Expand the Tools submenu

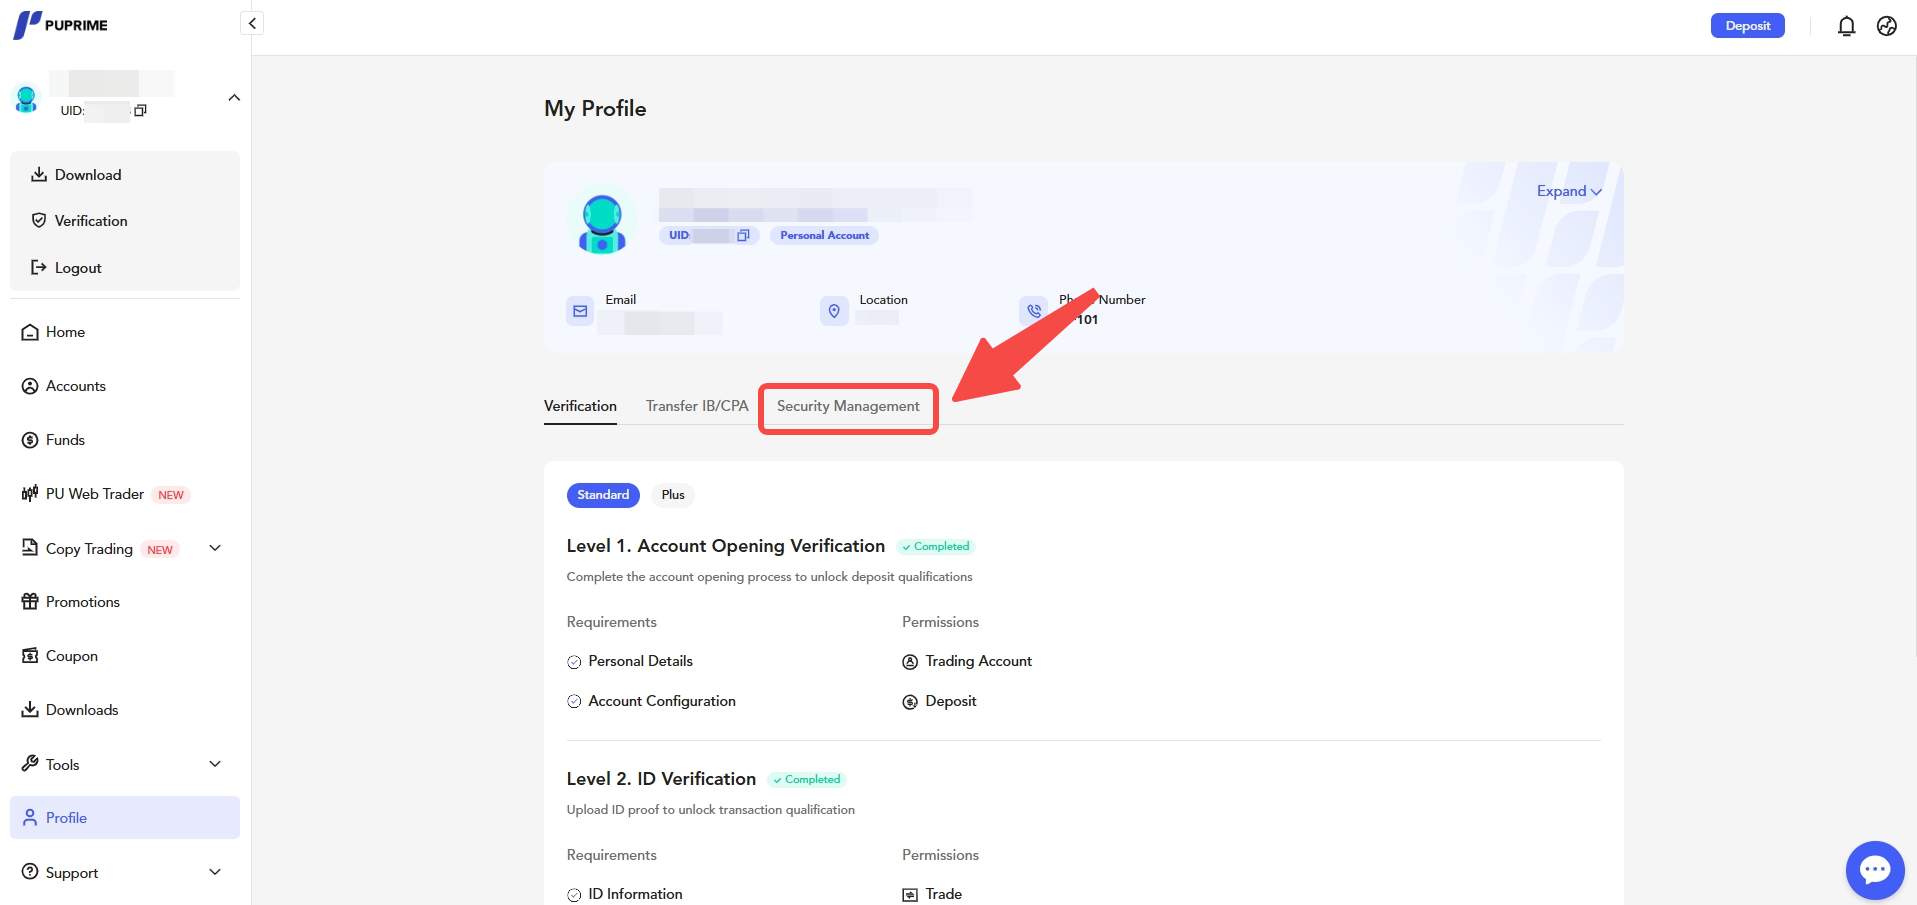[215, 764]
